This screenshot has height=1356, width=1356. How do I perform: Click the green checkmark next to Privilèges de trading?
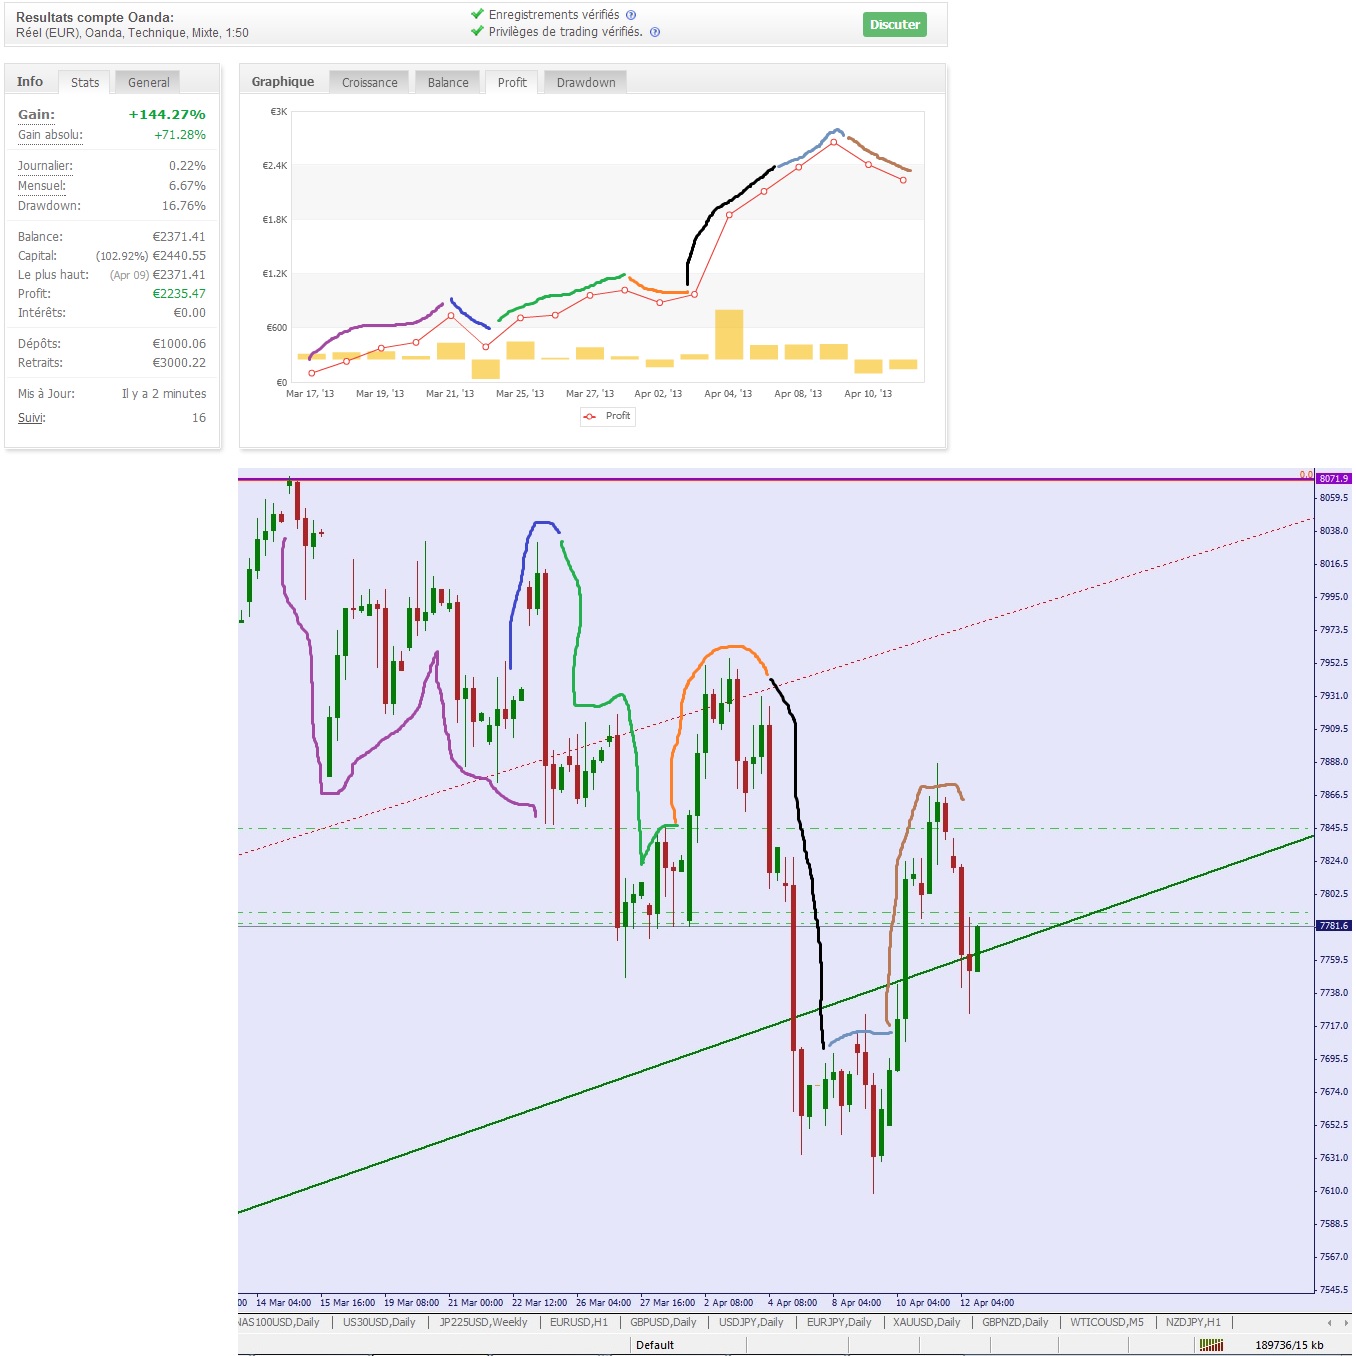[x=477, y=31]
